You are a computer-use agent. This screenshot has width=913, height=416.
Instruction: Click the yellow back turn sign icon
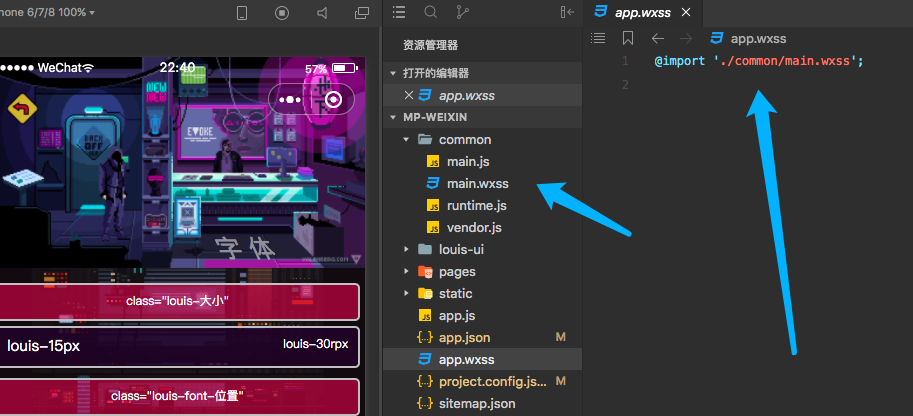(x=22, y=108)
